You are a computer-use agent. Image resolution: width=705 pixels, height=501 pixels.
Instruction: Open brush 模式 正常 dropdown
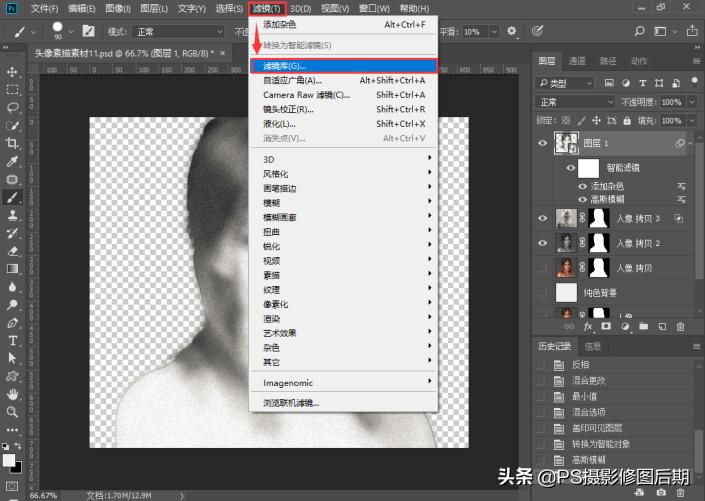179,31
